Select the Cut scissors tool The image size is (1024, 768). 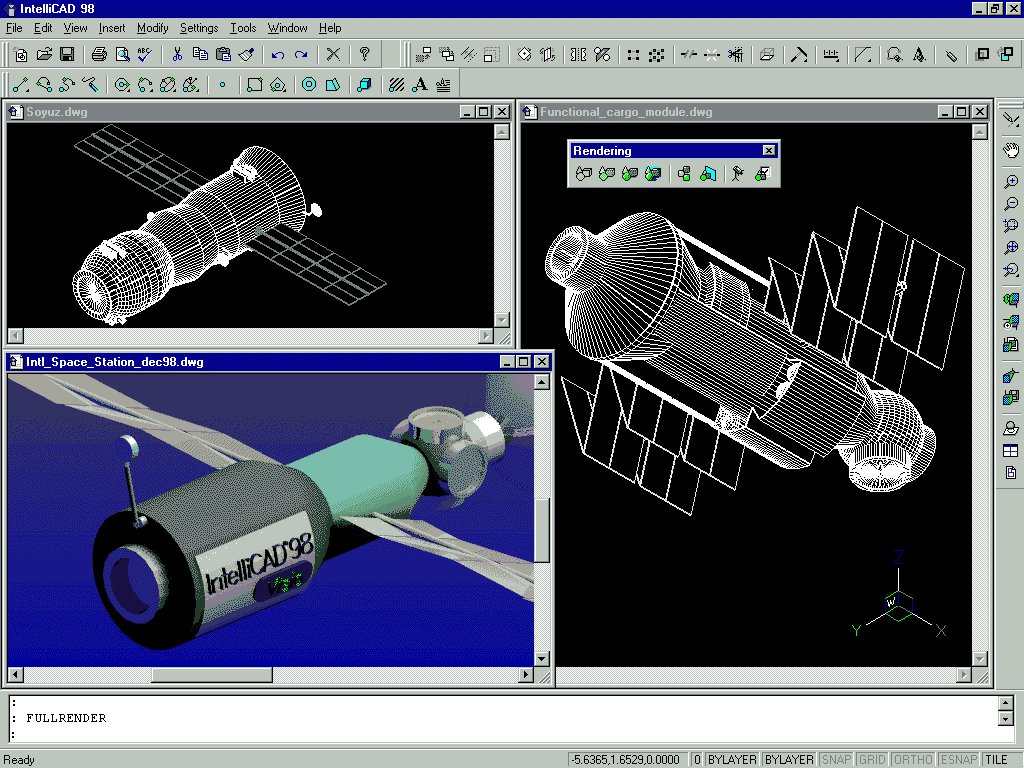click(177, 55)
